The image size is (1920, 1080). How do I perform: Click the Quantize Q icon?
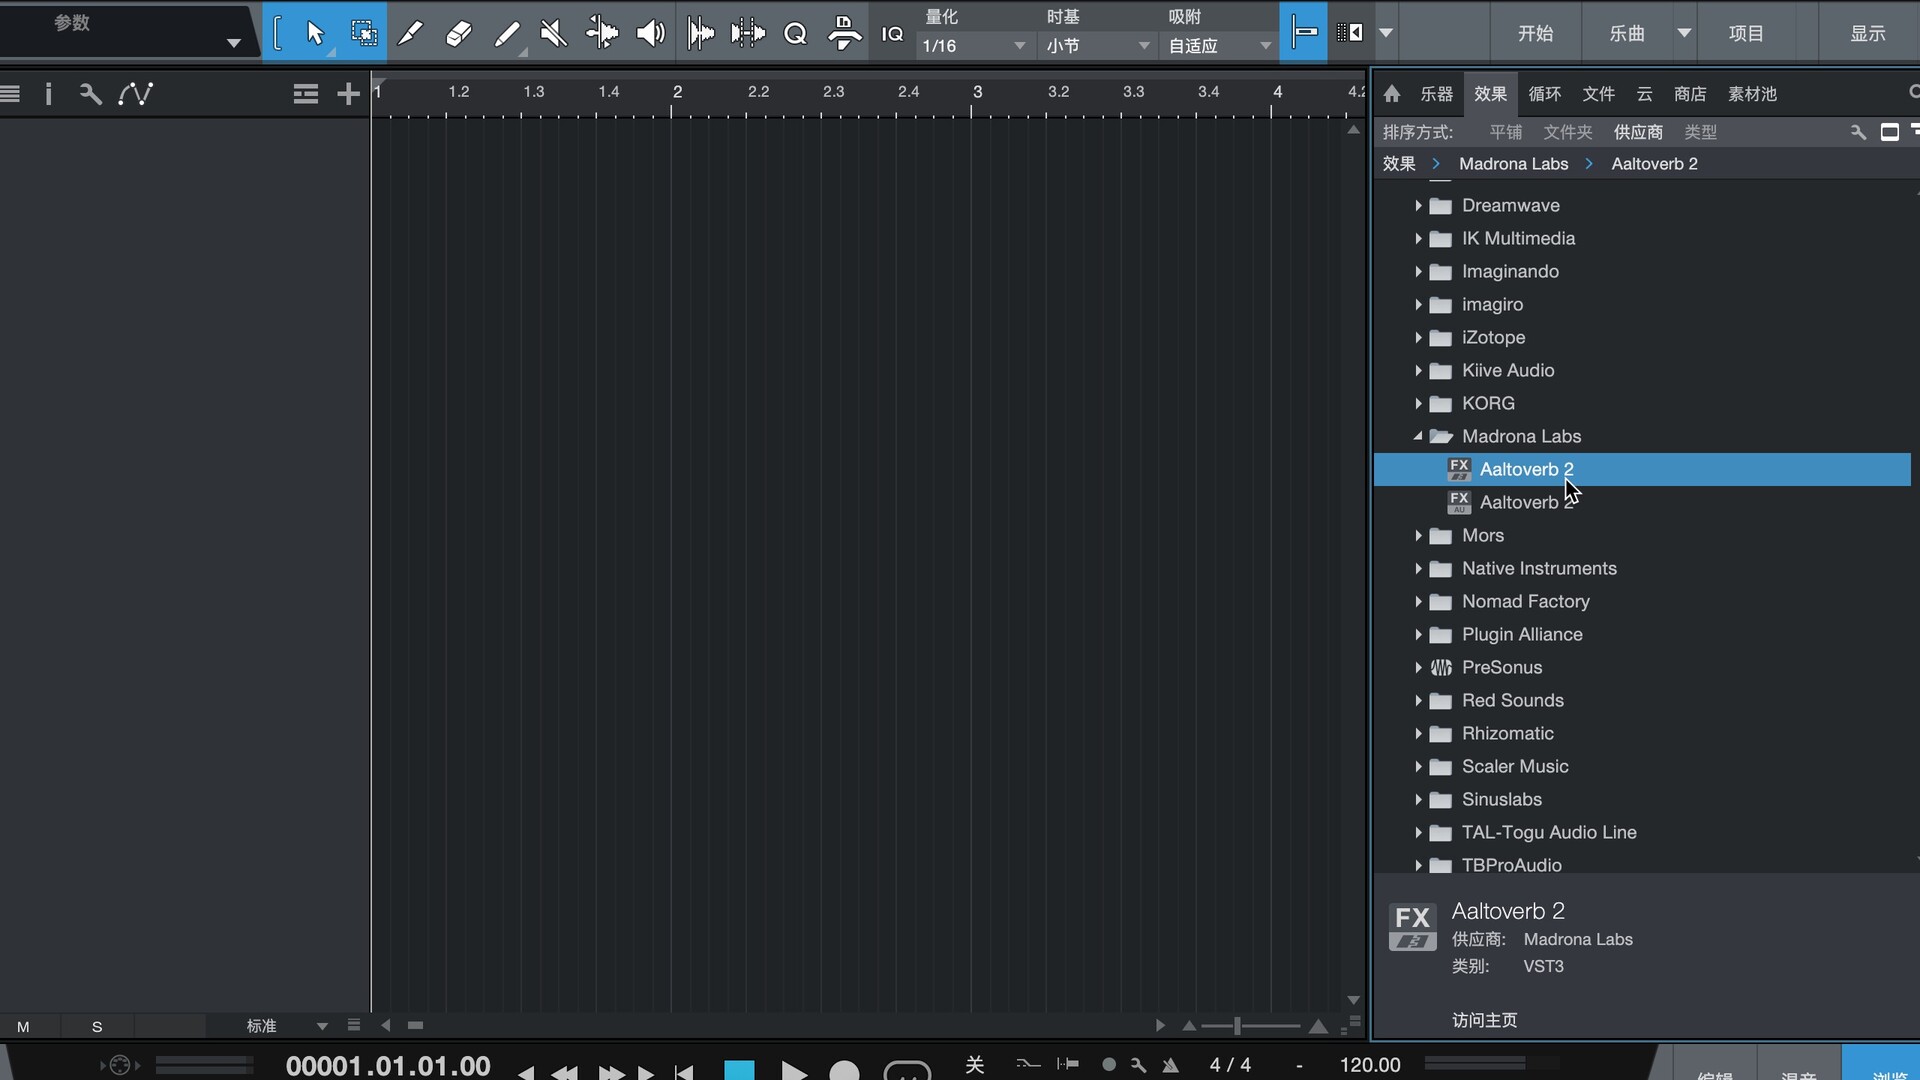[x=795, y=33]
